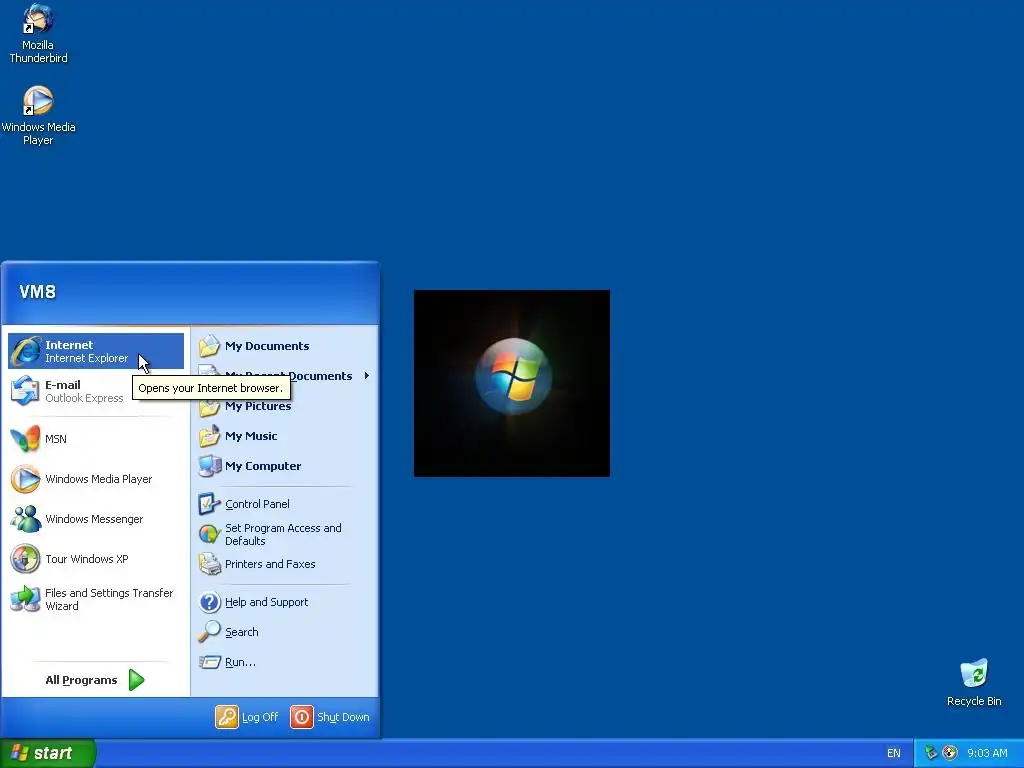Open MSN butterfly icon
1024x768 pixels.
pyautogui.click(x=25, y=439)
